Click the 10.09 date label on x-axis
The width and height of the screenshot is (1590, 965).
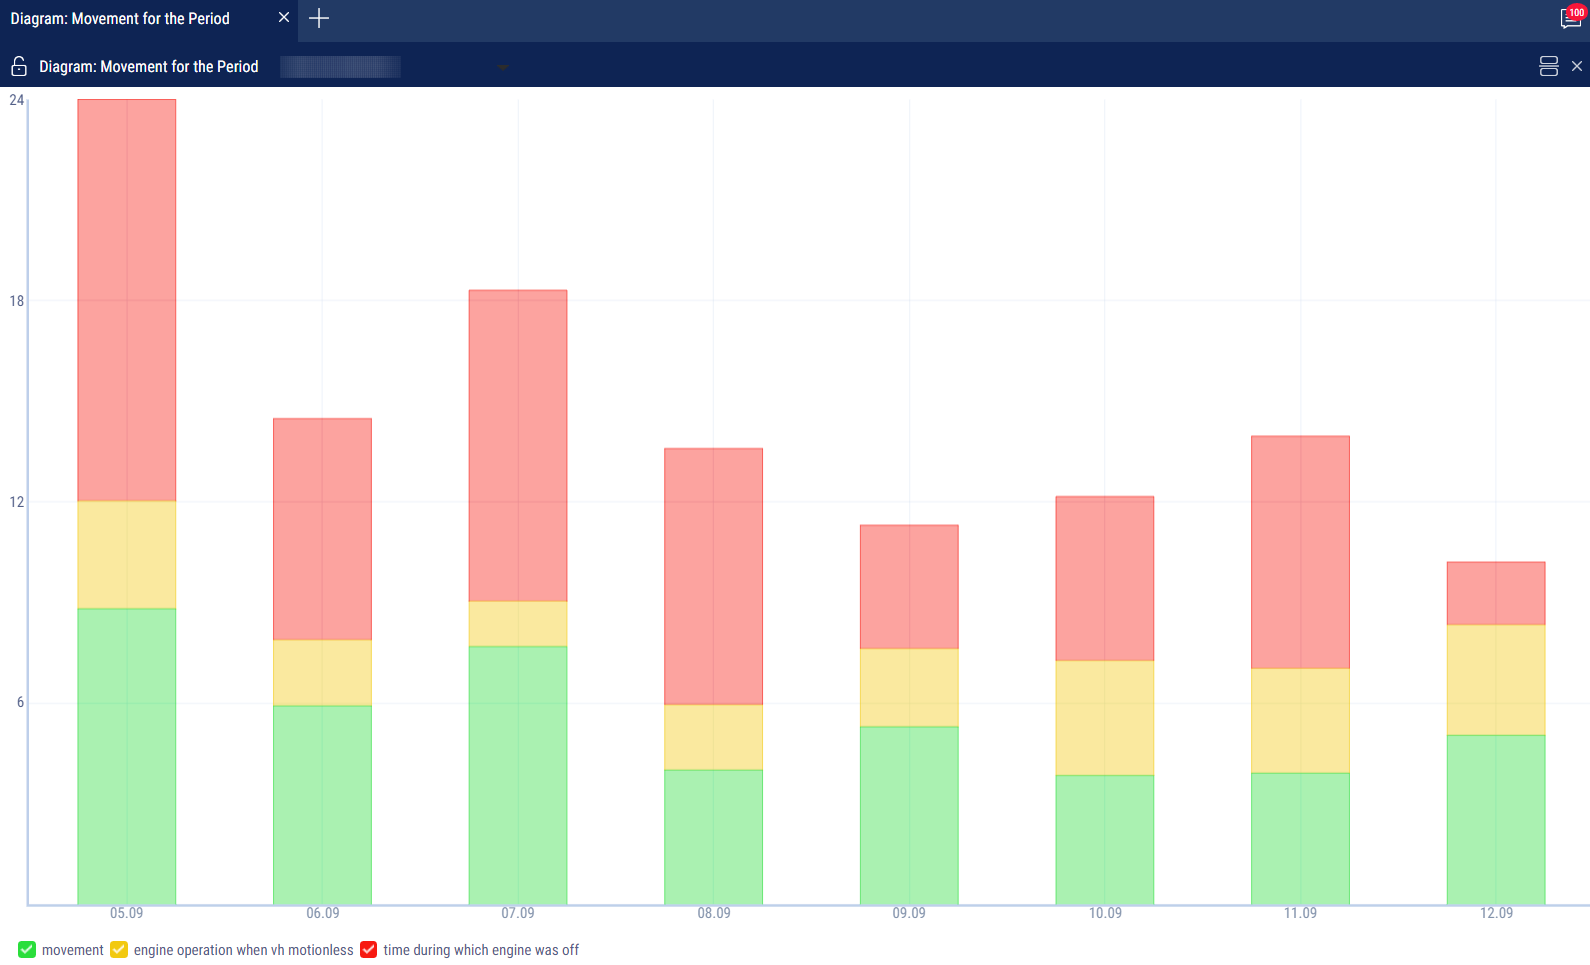1105,913
